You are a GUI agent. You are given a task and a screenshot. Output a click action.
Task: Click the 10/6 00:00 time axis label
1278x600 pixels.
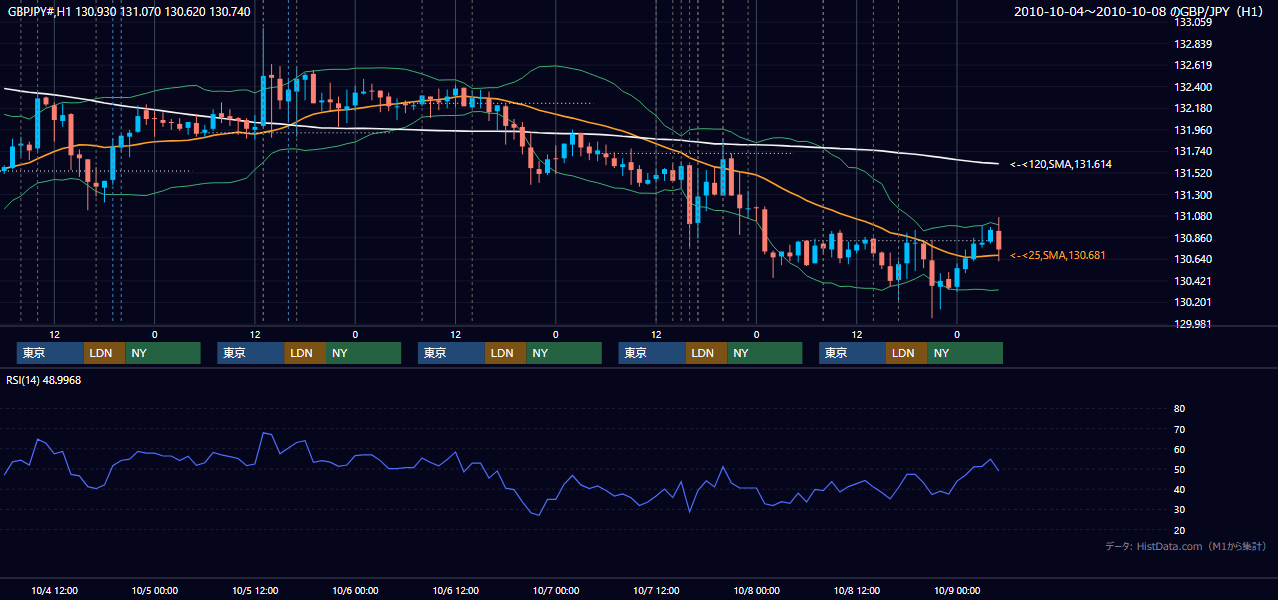356,591
